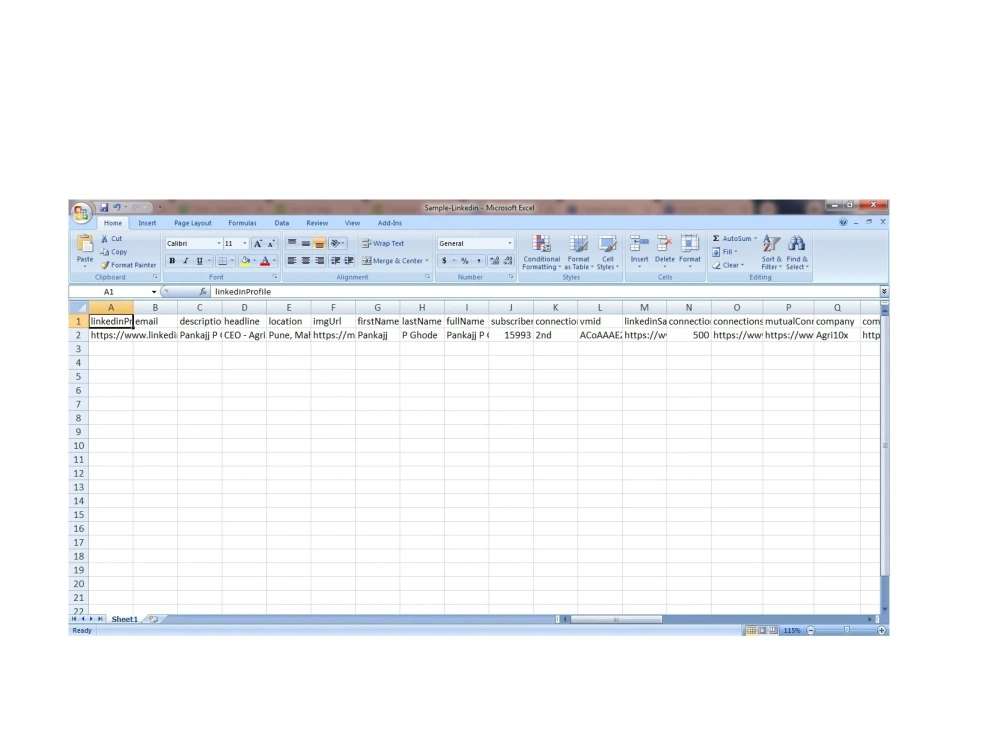Screen dimensions: 1000x750
Task: Undo the last action
Action: pyautogui.click(x=117, y=207)
